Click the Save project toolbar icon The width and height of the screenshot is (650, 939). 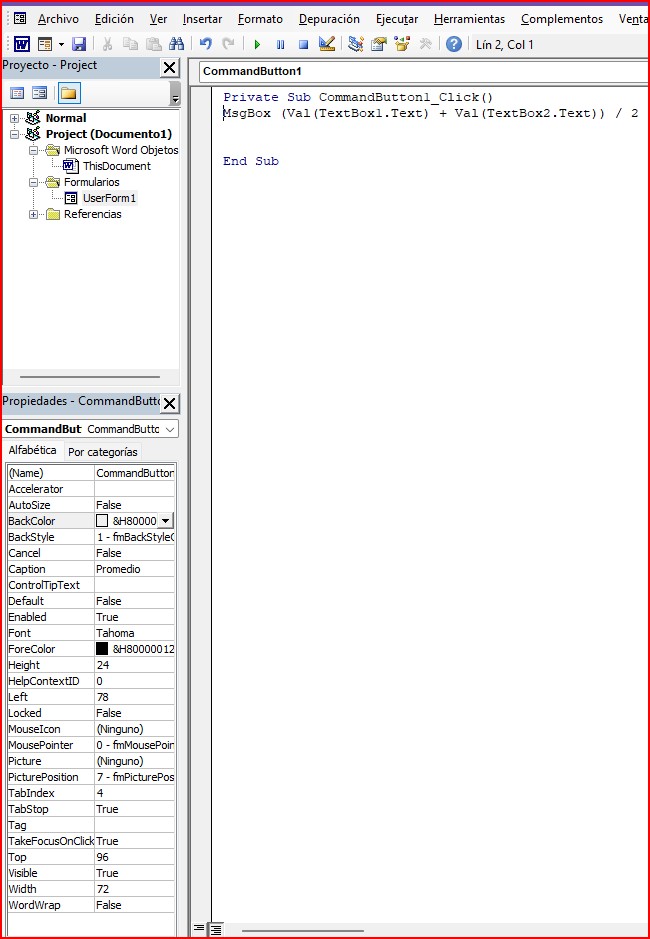(79, 44)
